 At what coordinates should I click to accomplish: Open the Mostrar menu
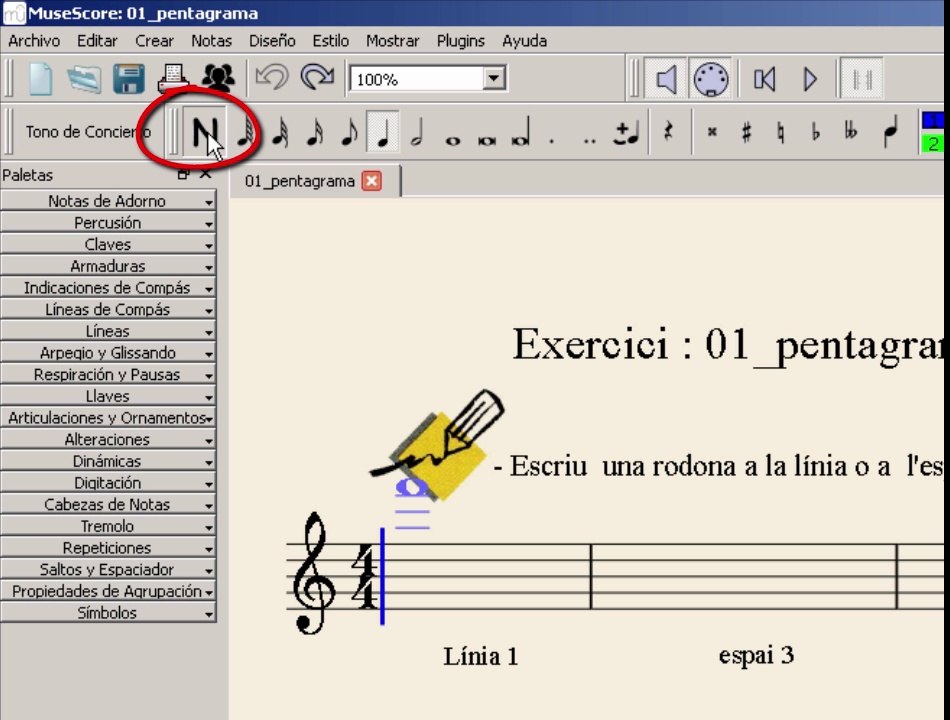[x=393, y=41]
